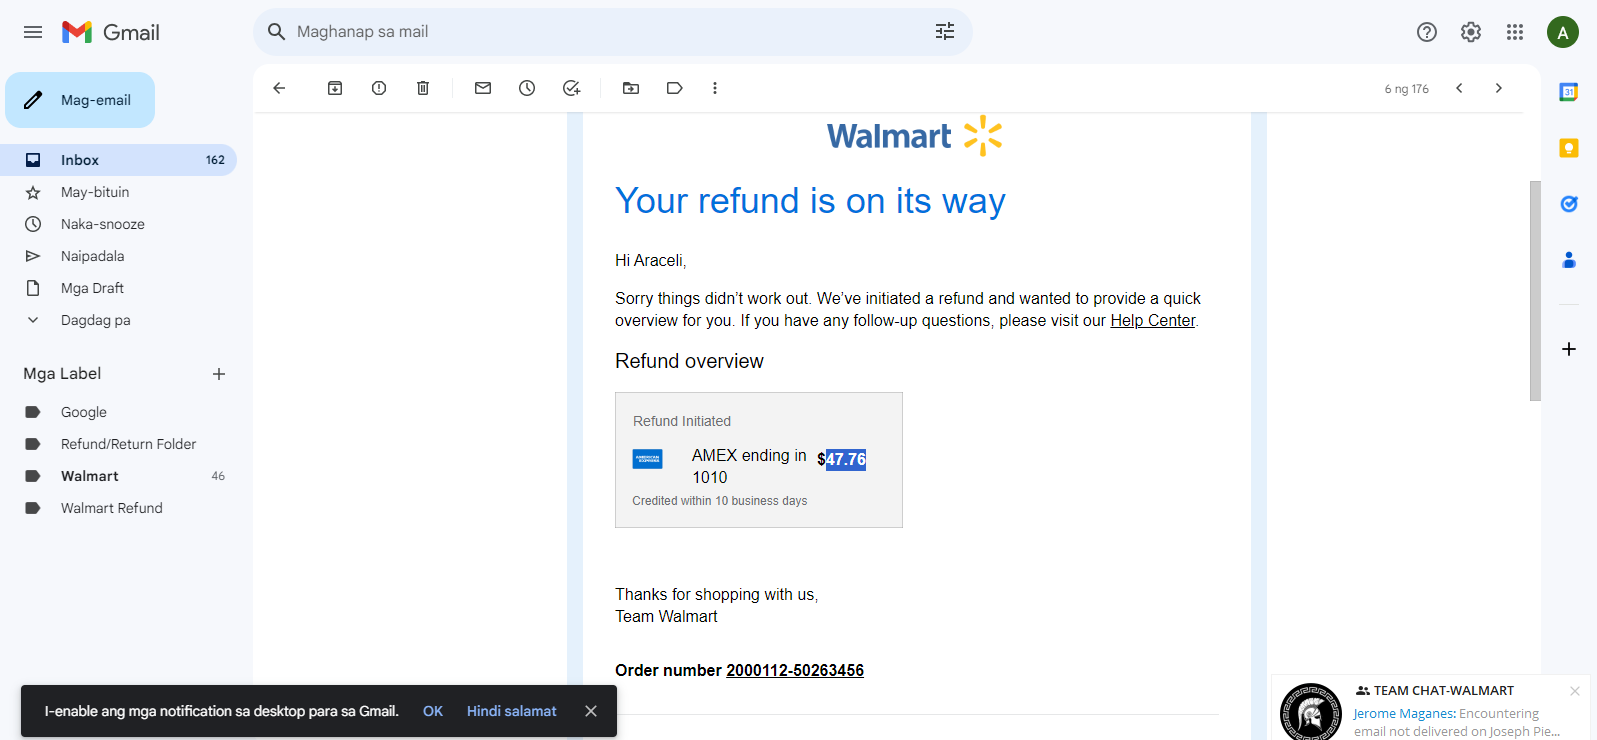
Task: Click the 'Your refund is on its way' heading
Action: (x=810, y=201)
